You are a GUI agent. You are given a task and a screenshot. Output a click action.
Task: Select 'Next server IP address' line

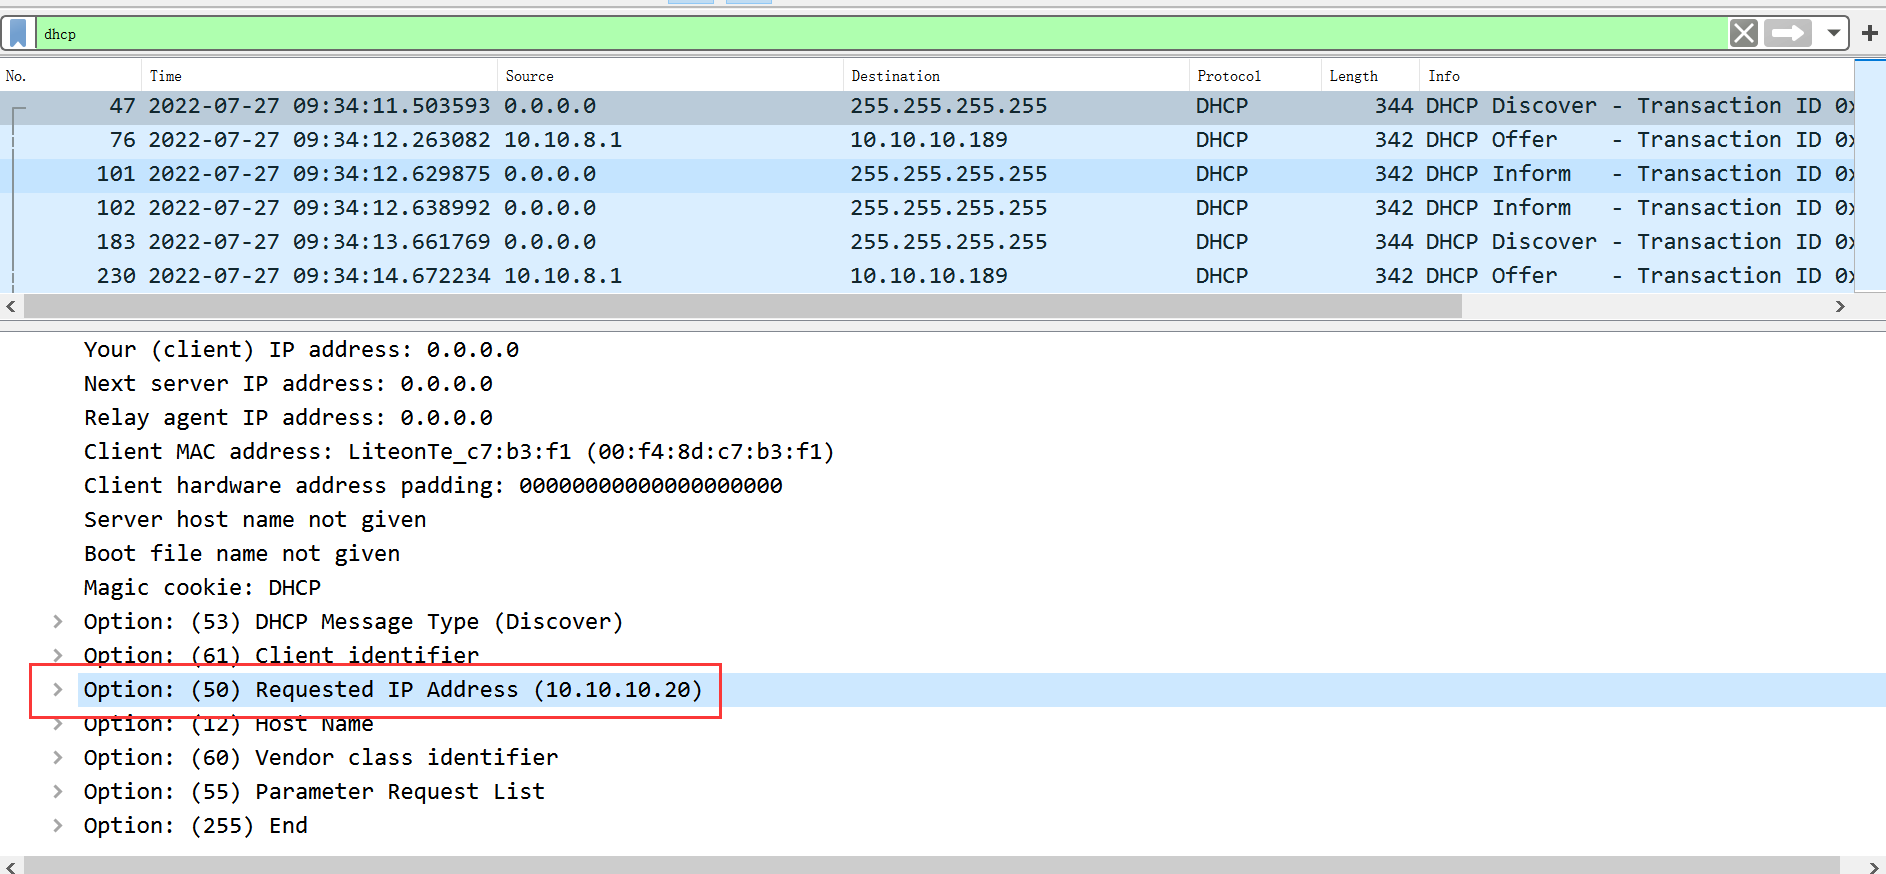coord(288,384)
